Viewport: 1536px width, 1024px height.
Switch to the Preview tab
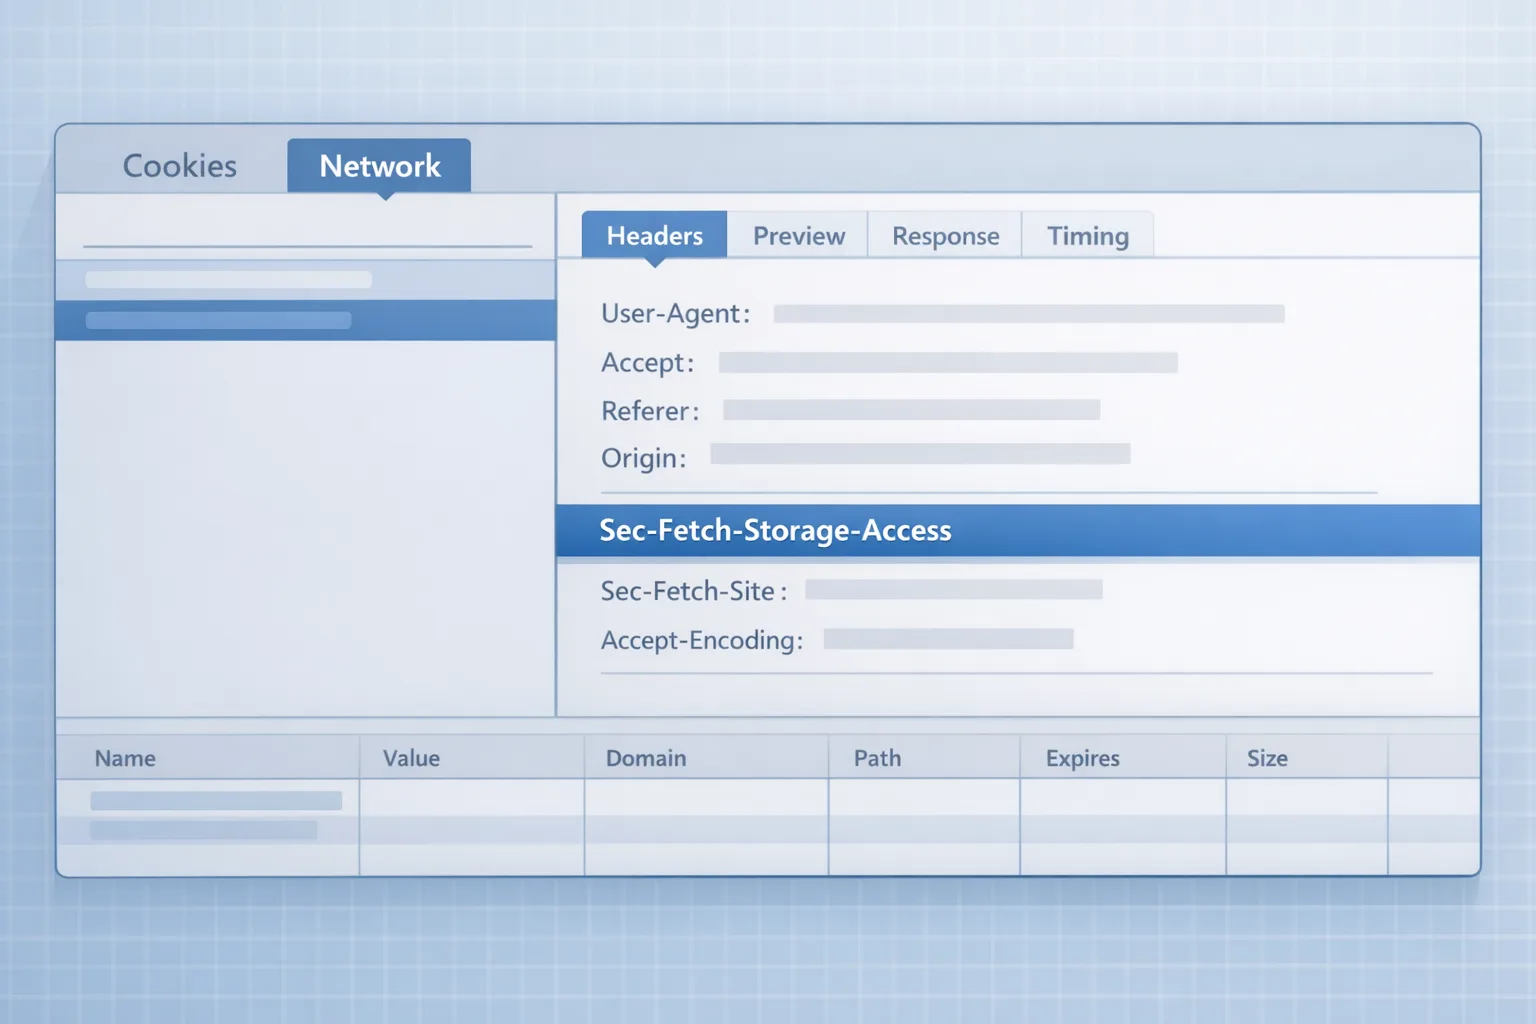click(x=798, y=236)
